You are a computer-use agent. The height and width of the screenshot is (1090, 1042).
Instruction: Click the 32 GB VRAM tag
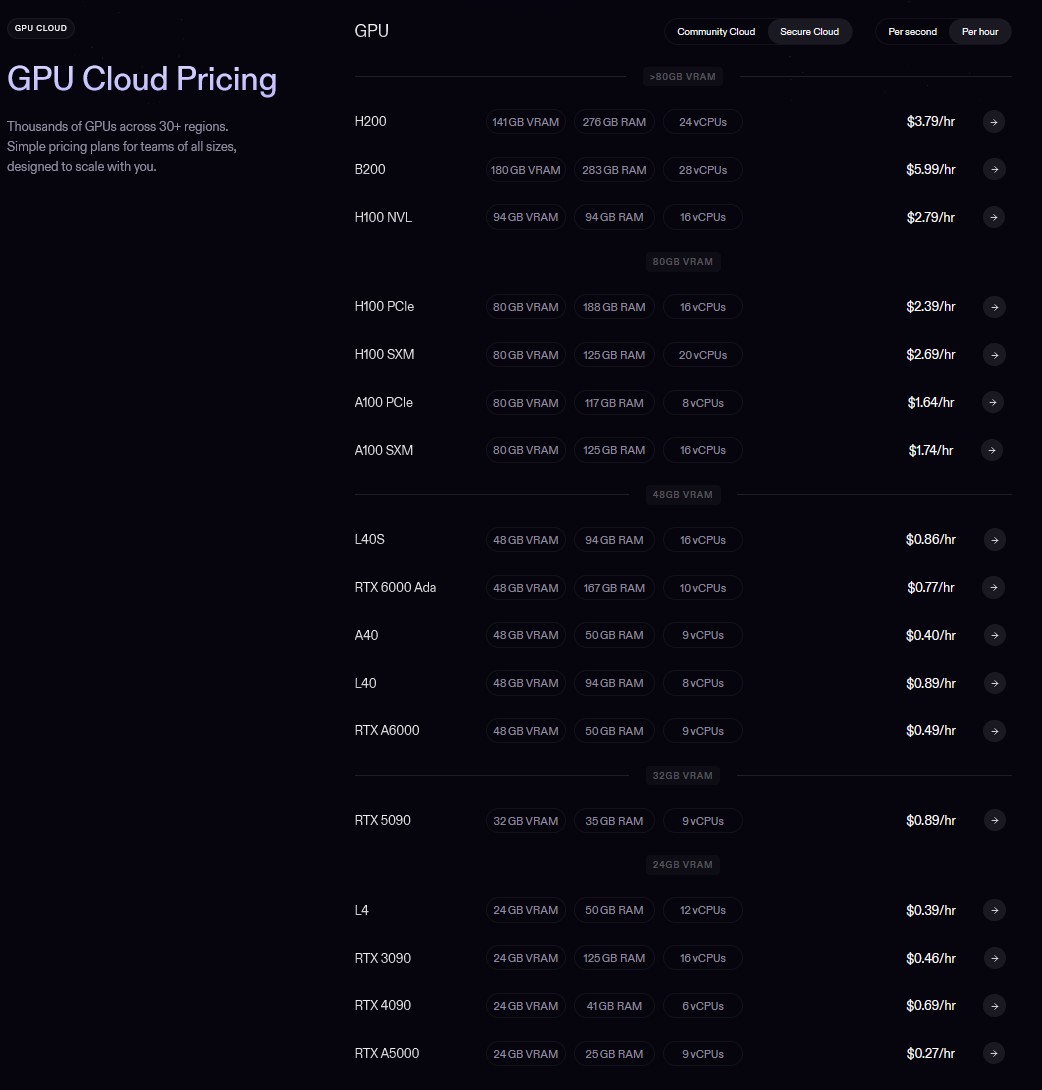[x=526, y=820]
